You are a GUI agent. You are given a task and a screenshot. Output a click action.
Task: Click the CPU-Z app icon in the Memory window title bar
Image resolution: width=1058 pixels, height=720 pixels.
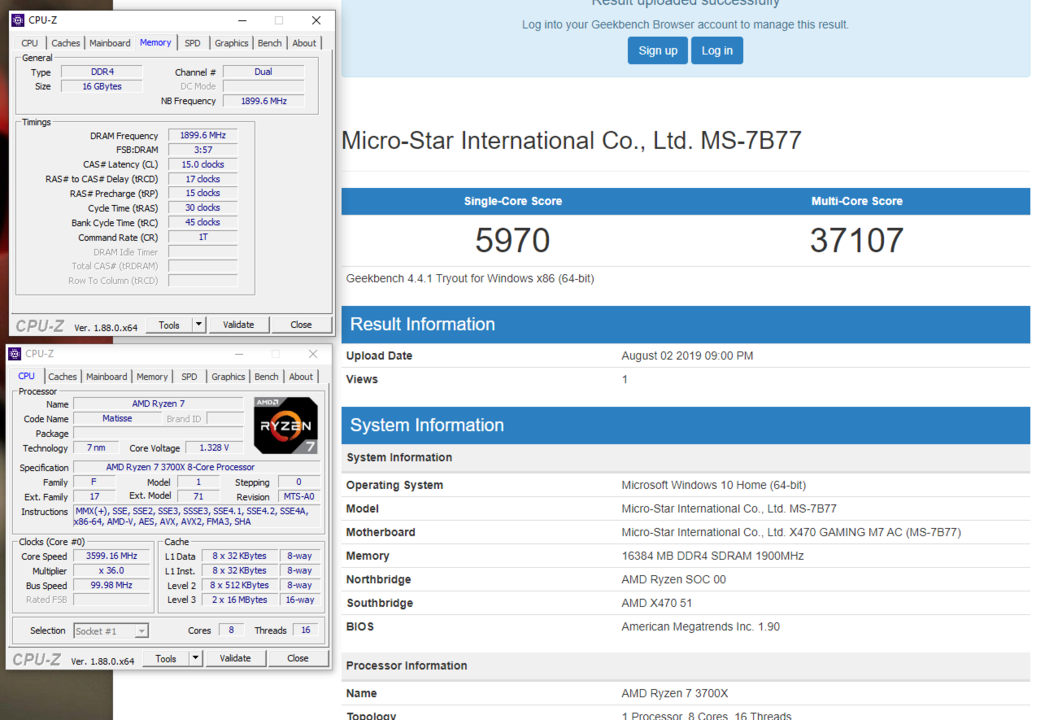point(18,20)
